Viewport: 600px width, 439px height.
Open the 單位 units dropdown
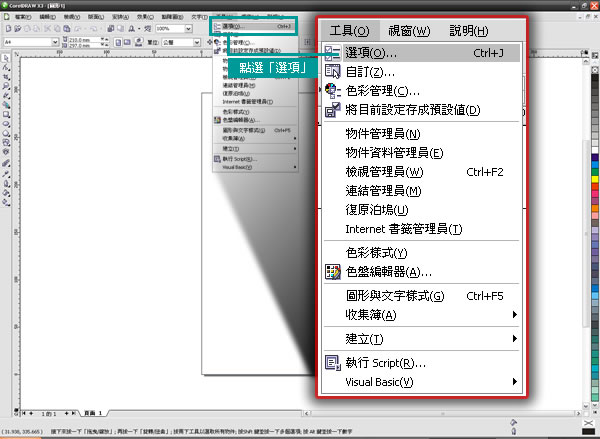pos(197,42)
